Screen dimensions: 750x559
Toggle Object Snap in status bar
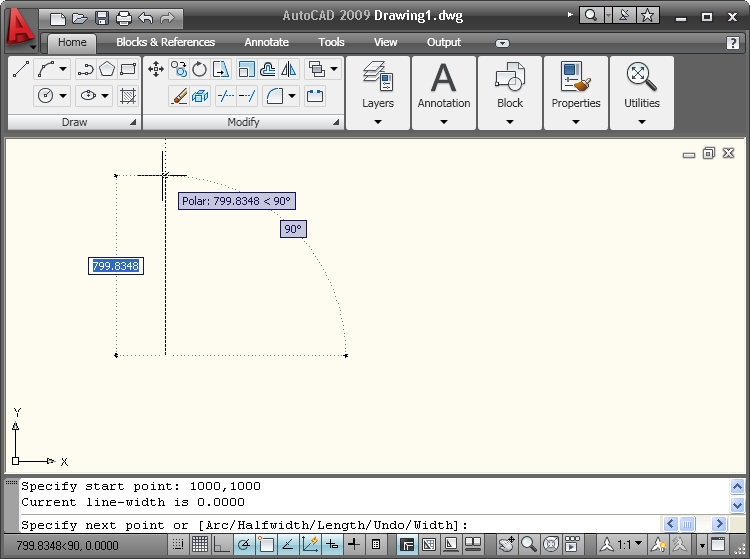point(266,544)
